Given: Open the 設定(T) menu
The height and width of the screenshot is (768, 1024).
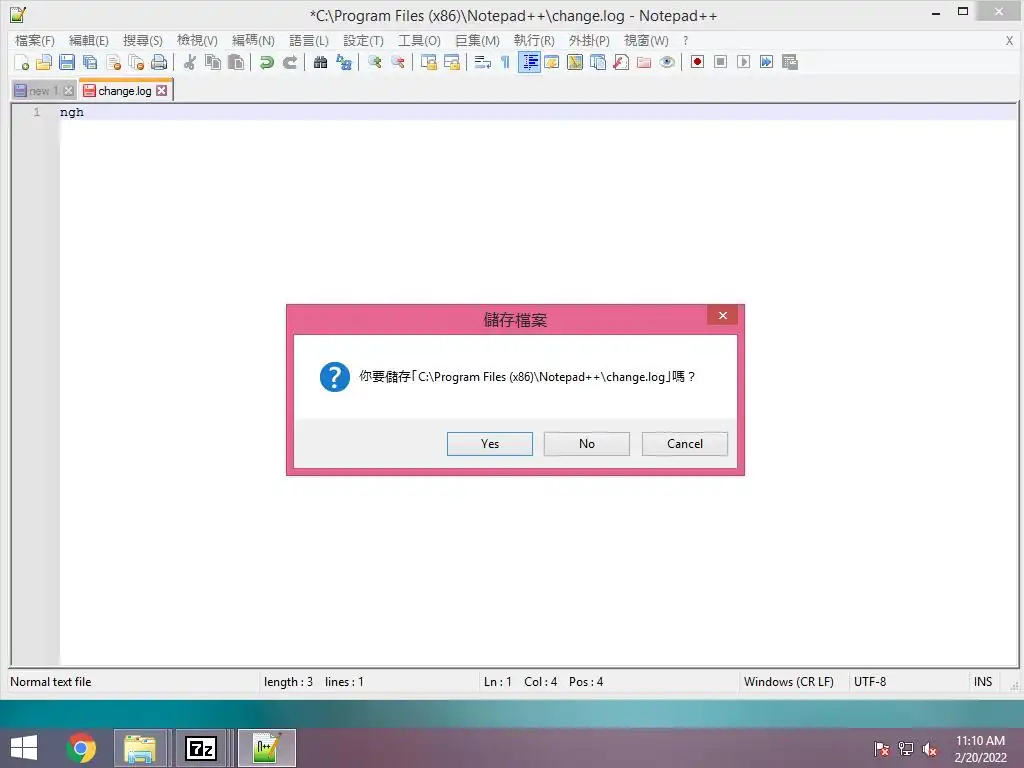Looking at the screenshot, I should click(363, 40).
